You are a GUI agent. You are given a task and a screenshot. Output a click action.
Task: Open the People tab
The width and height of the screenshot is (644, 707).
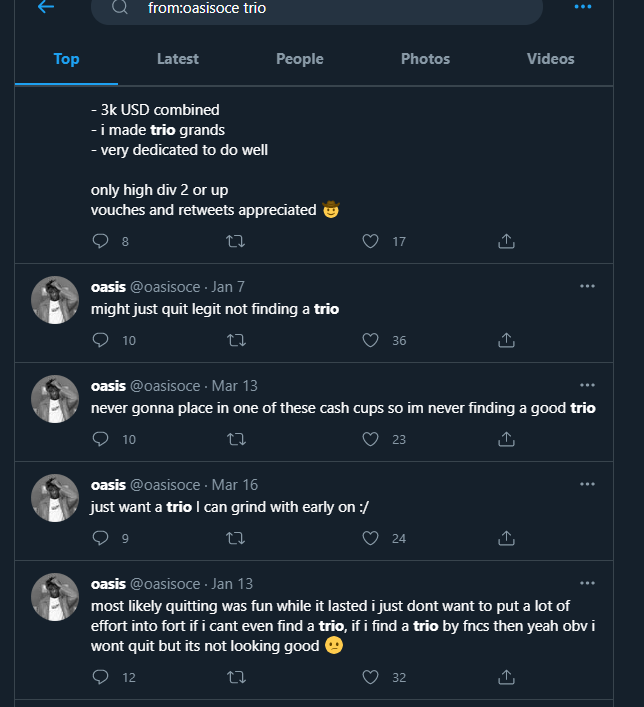tap(300, 59)
